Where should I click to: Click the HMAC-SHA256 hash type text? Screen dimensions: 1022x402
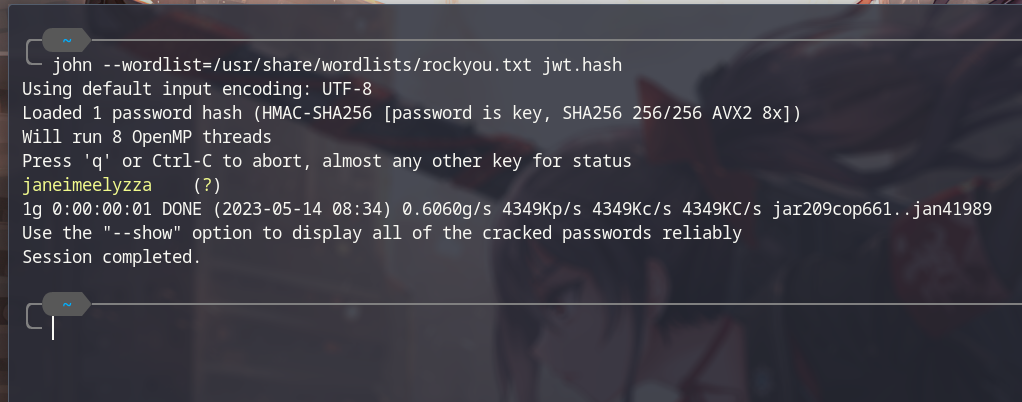pos(317,113)
